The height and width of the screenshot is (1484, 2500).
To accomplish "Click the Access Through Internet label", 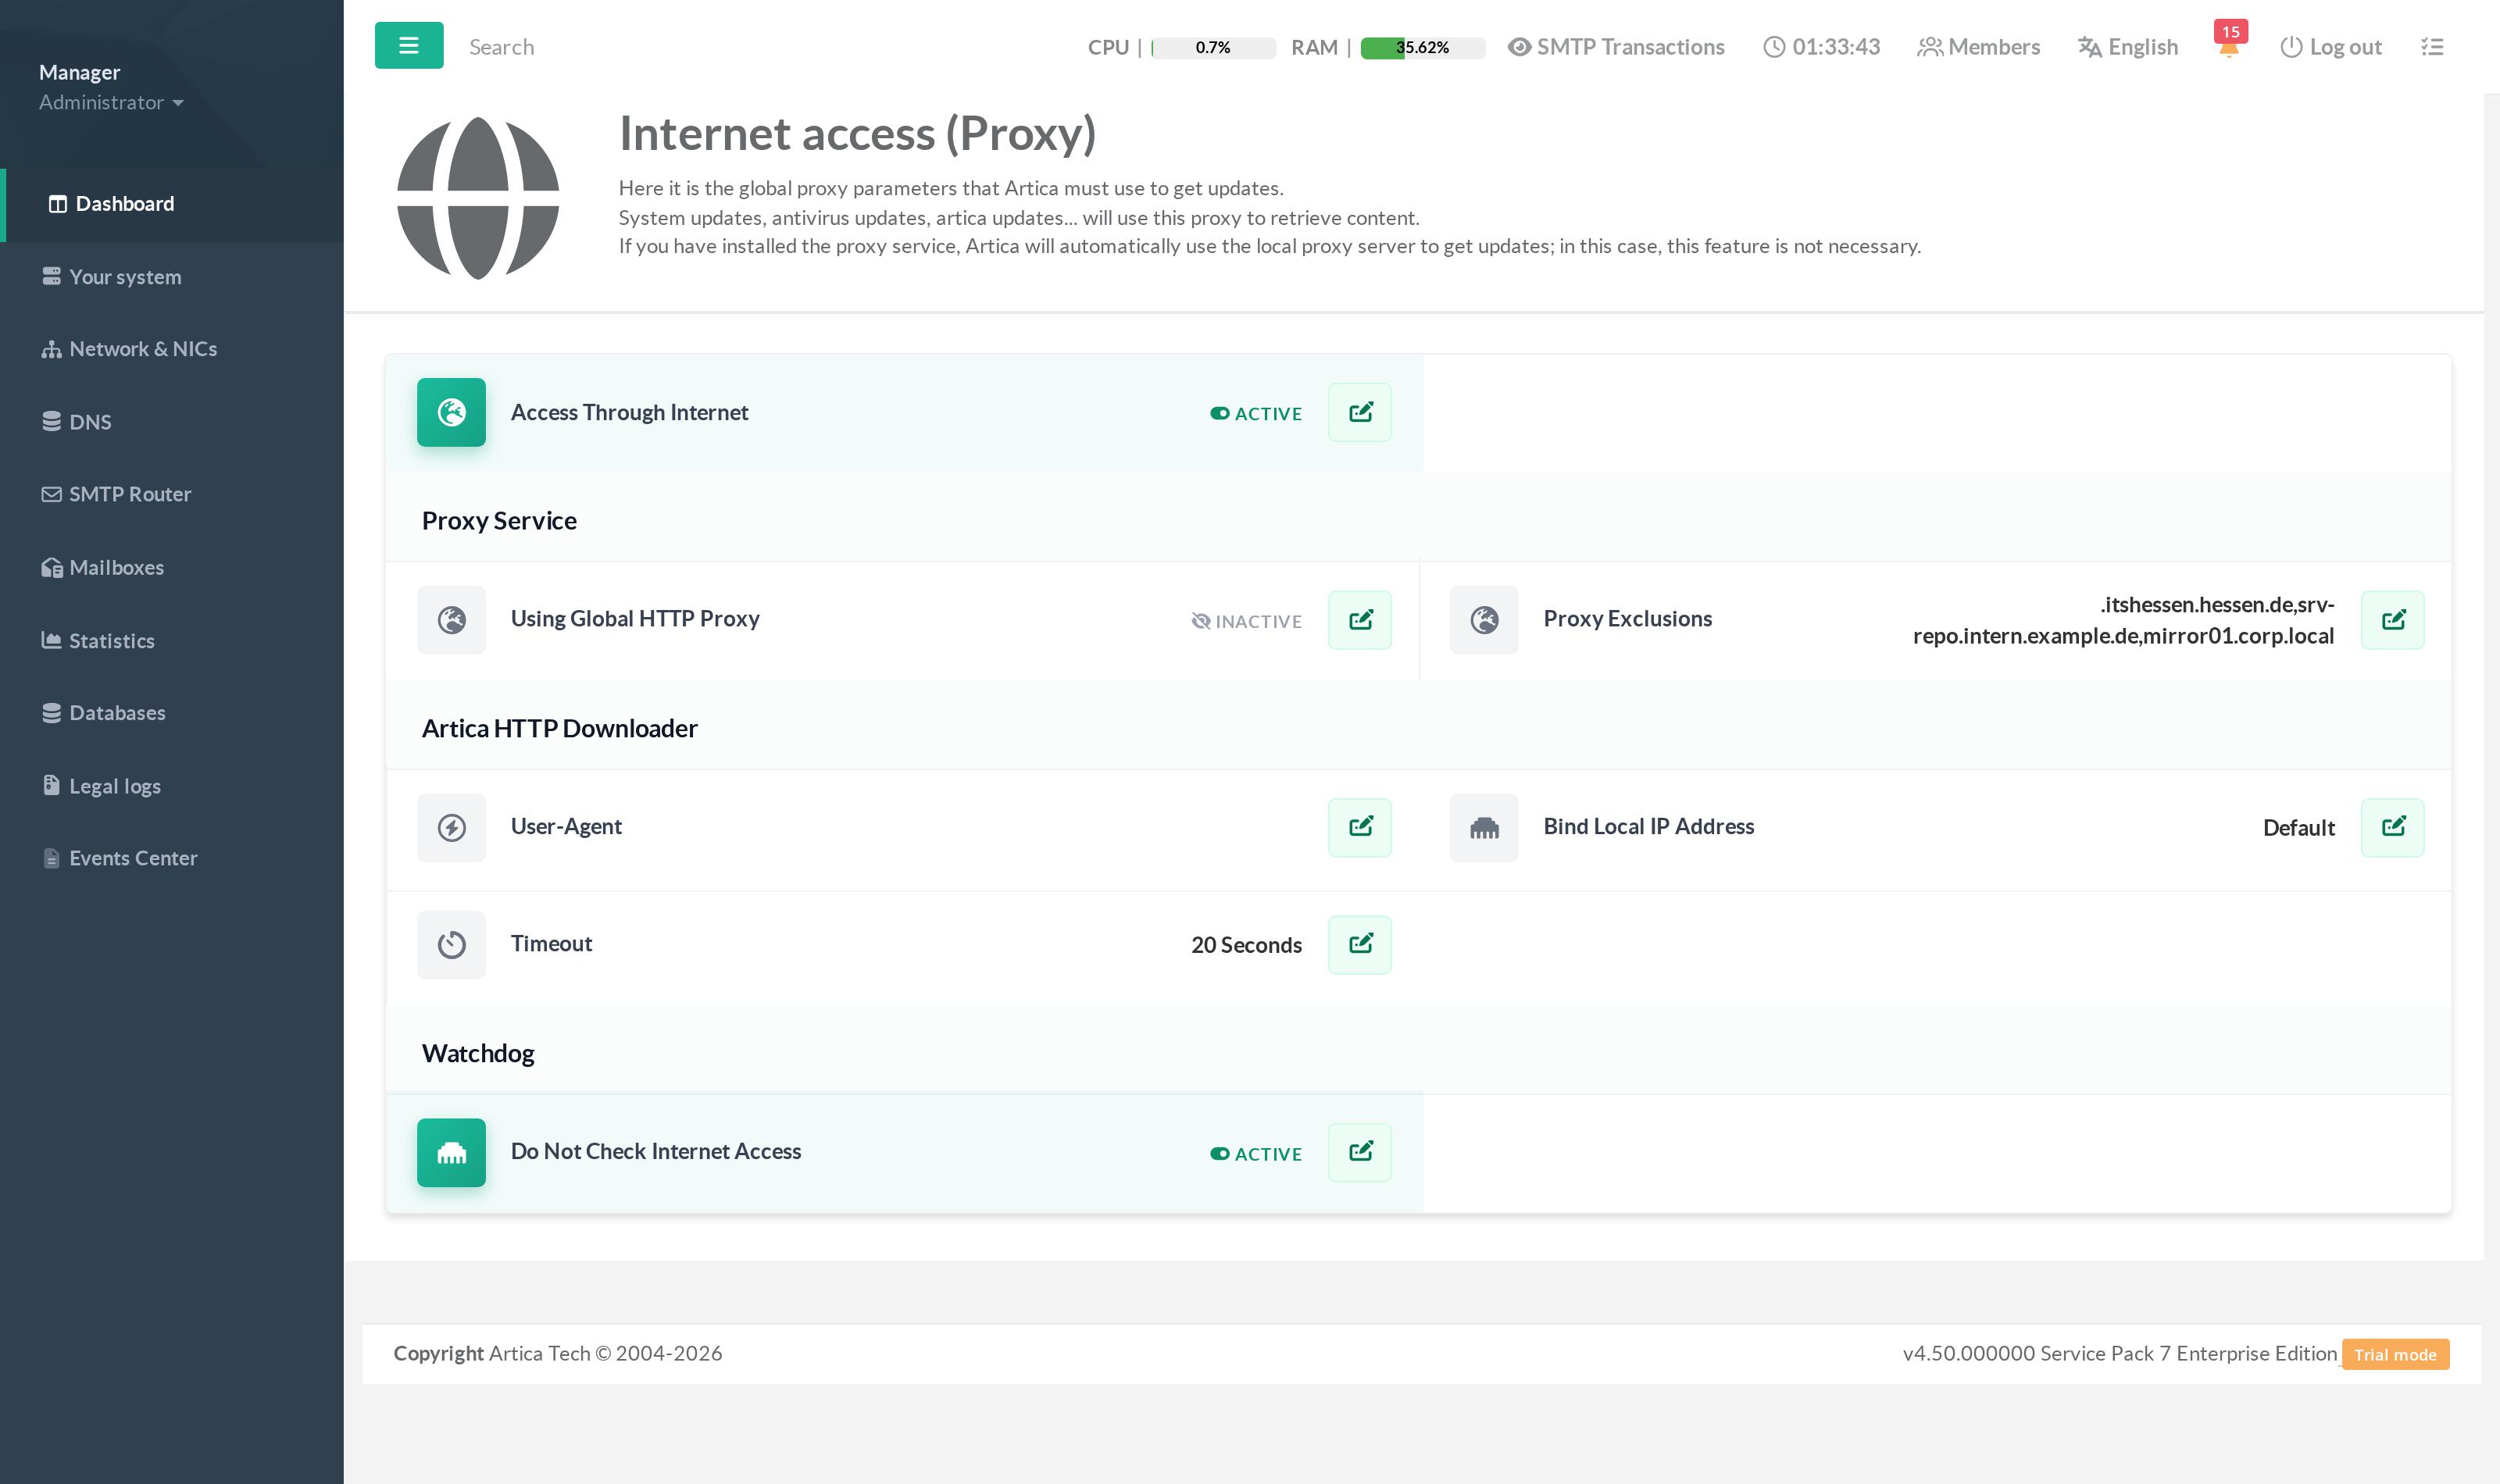I will [x=629, y=412].
